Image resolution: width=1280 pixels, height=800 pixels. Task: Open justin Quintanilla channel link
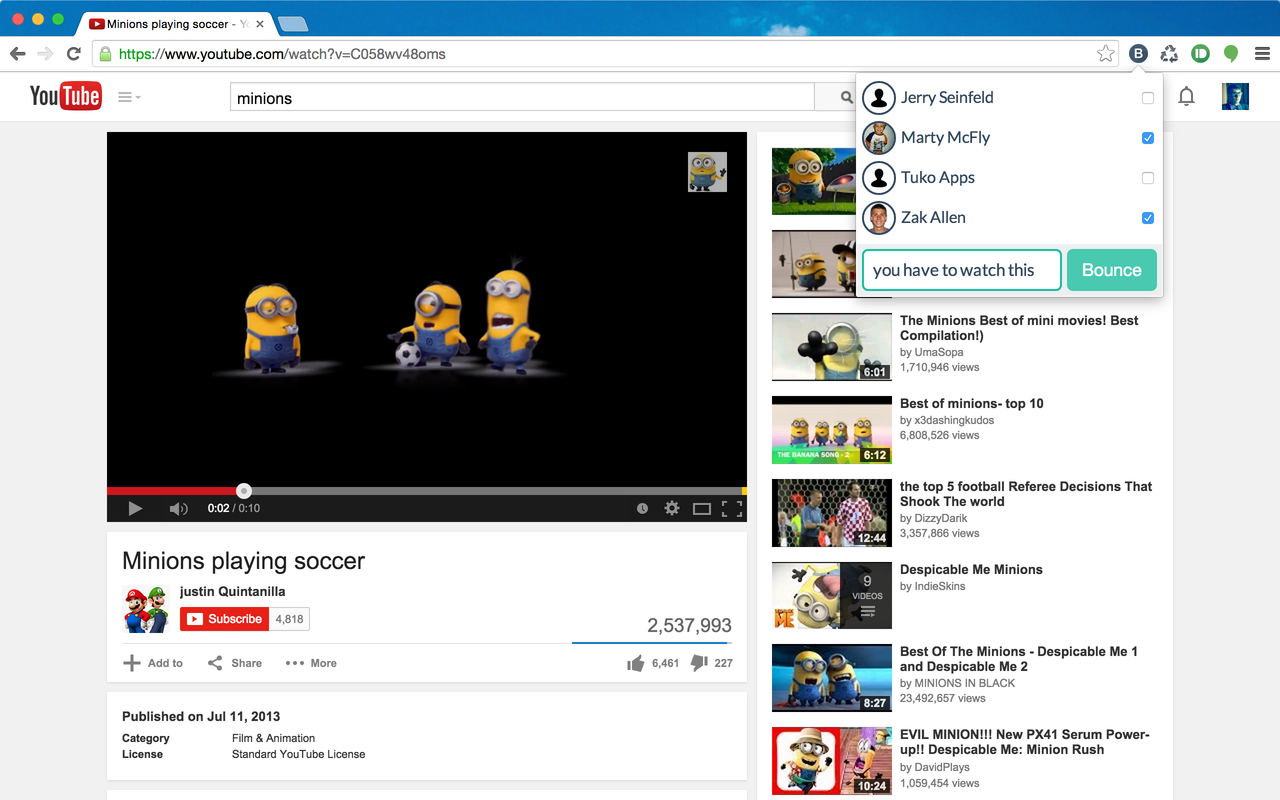click(x=232, y=591)
